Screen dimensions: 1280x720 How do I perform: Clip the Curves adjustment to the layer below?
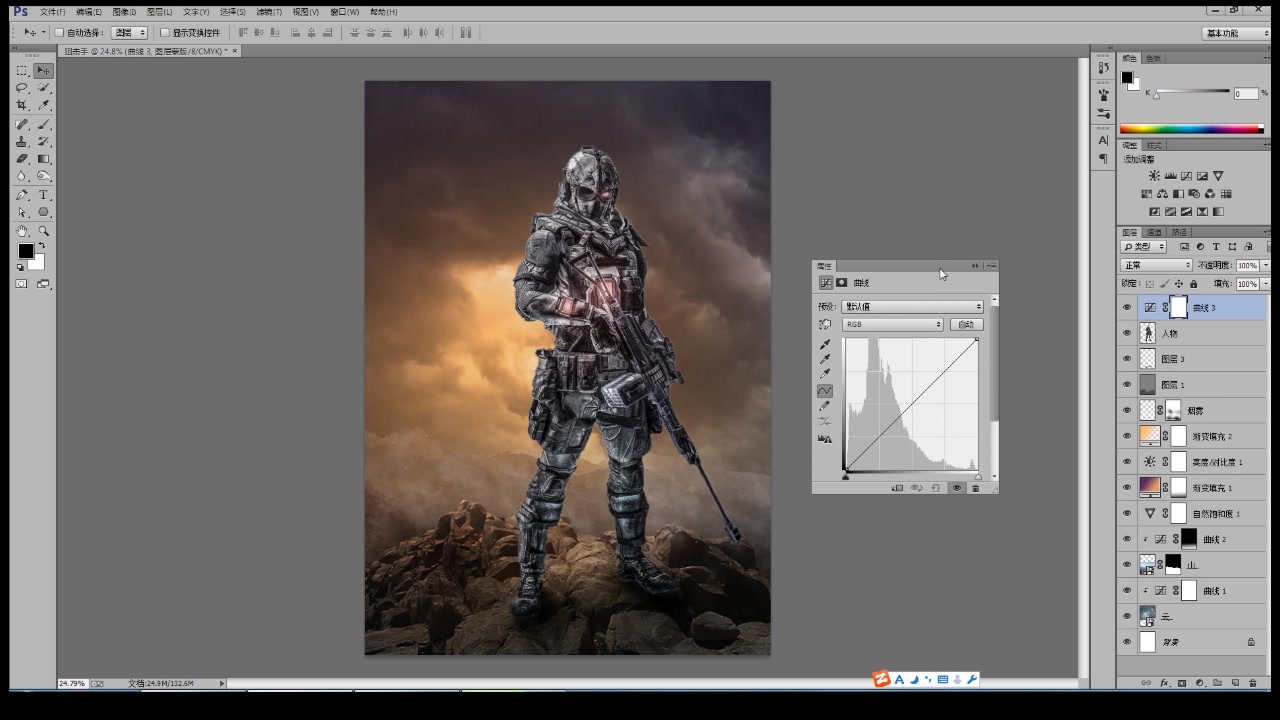click(897, 488)
